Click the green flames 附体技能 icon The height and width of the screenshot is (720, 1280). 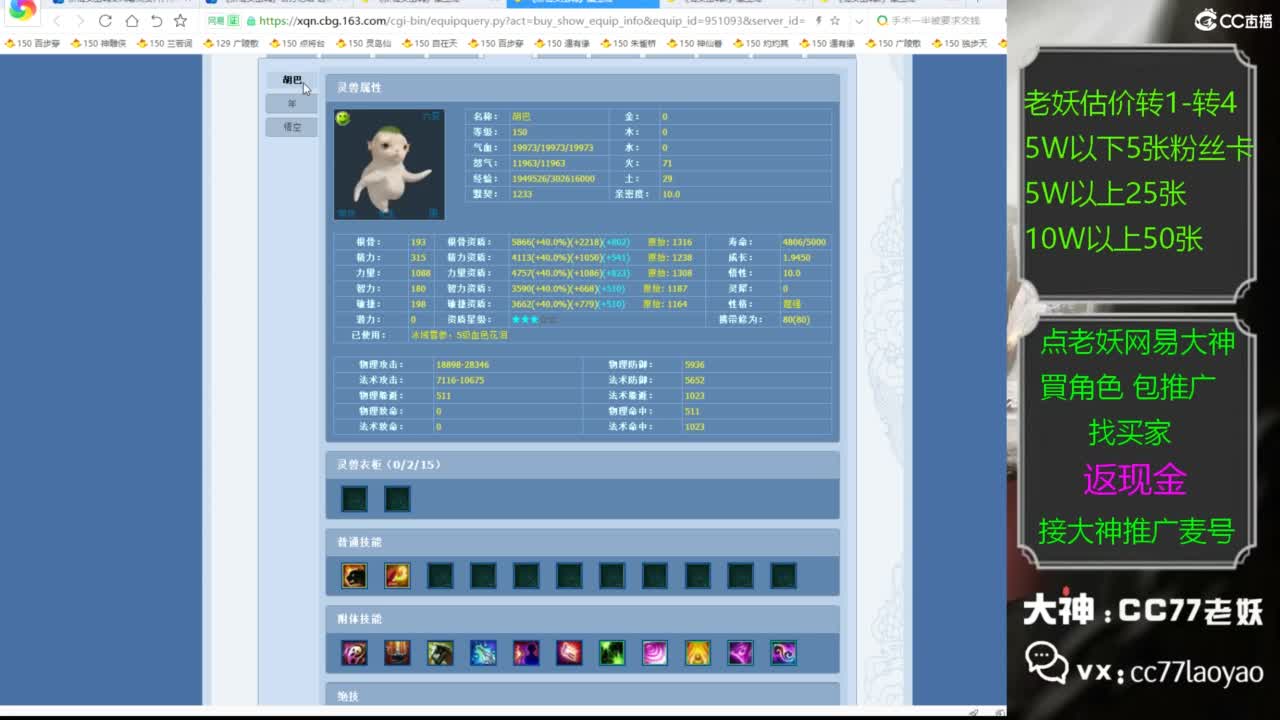pos(612,652)
